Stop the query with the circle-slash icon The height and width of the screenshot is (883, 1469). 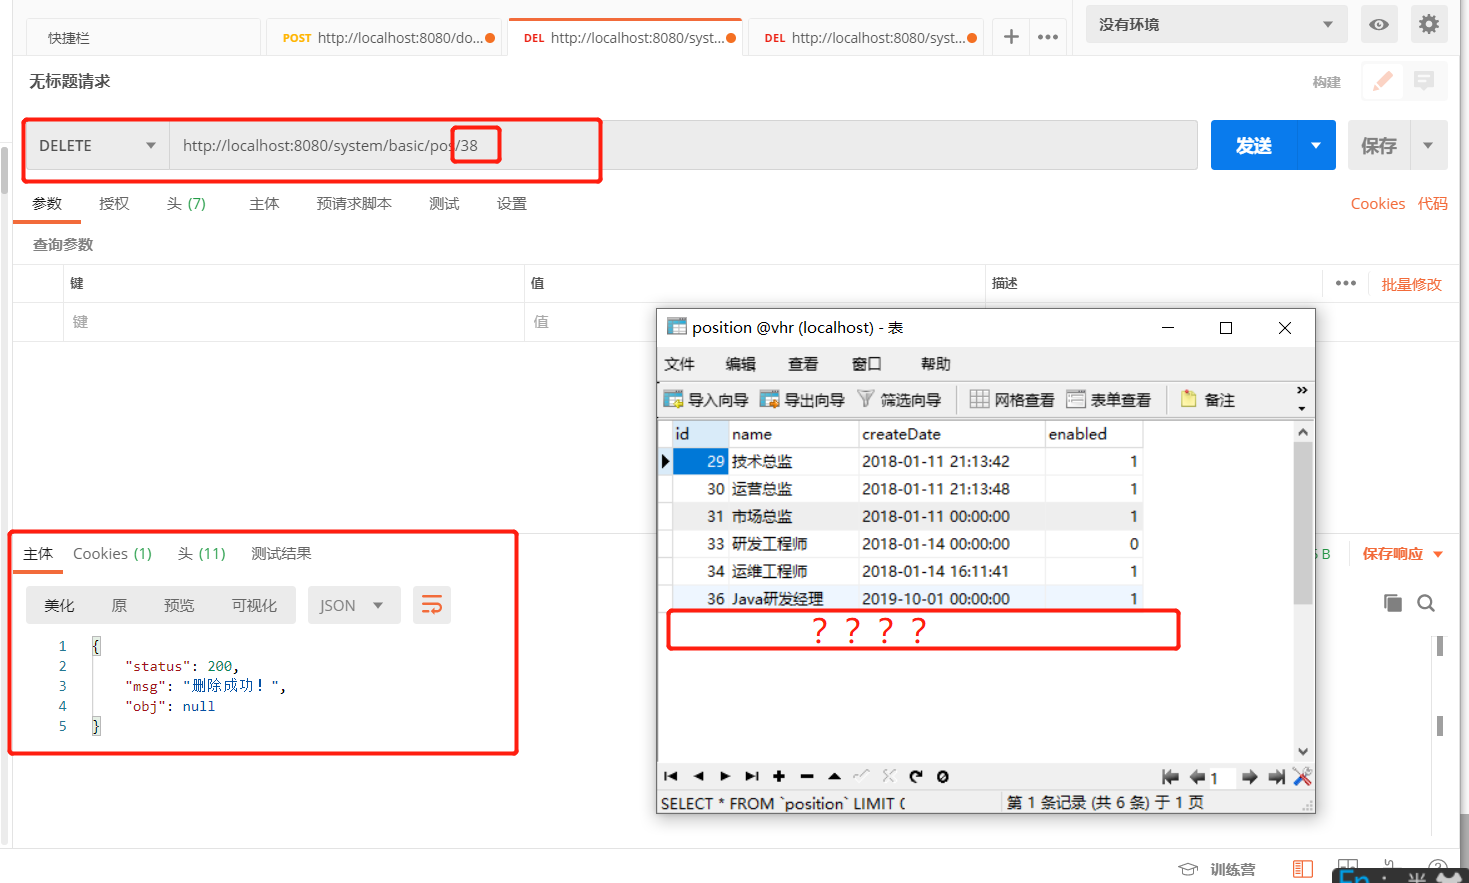[942, 776]
